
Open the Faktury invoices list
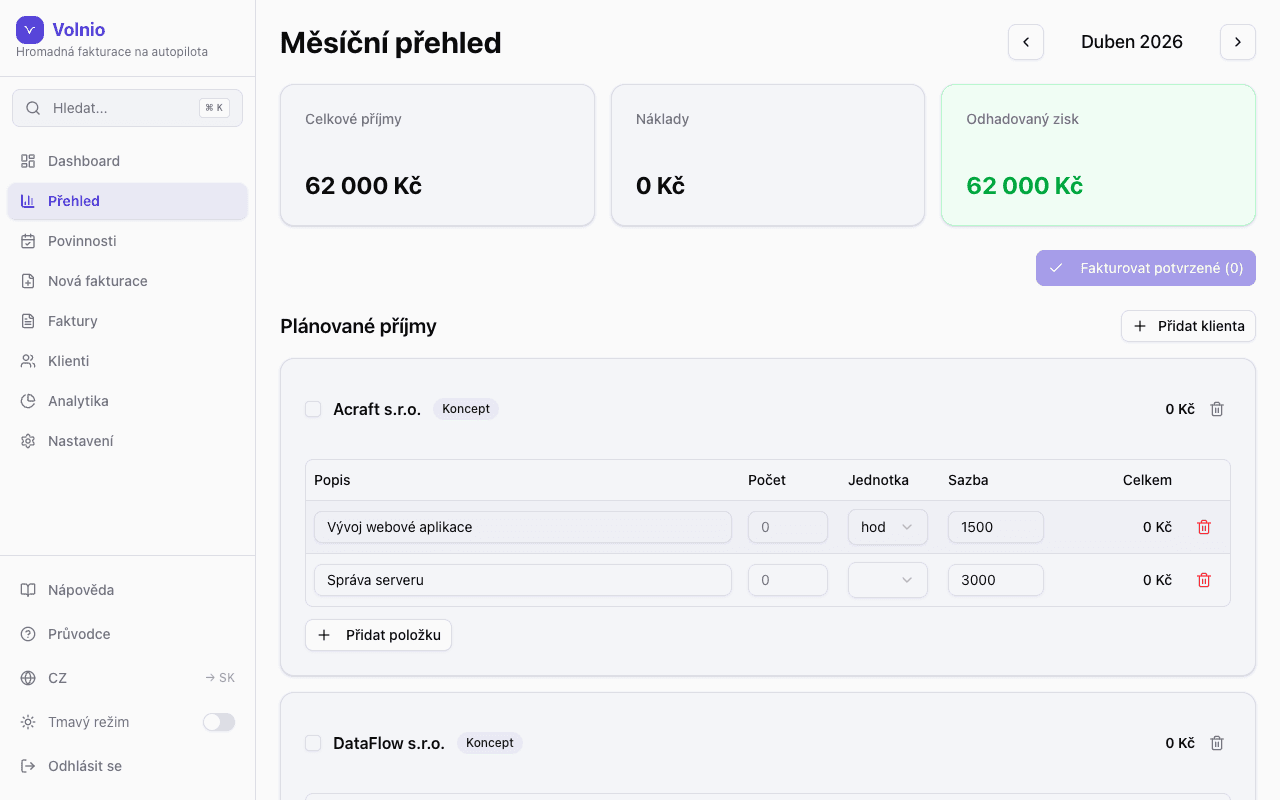(72, 321)
